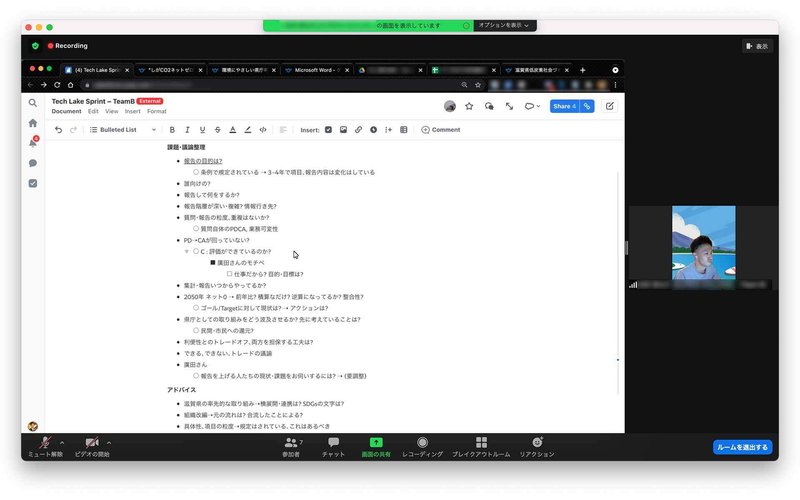Click the redo arrow in the toolbar
The width and height of the screenshot is (800, 500).
73,130
